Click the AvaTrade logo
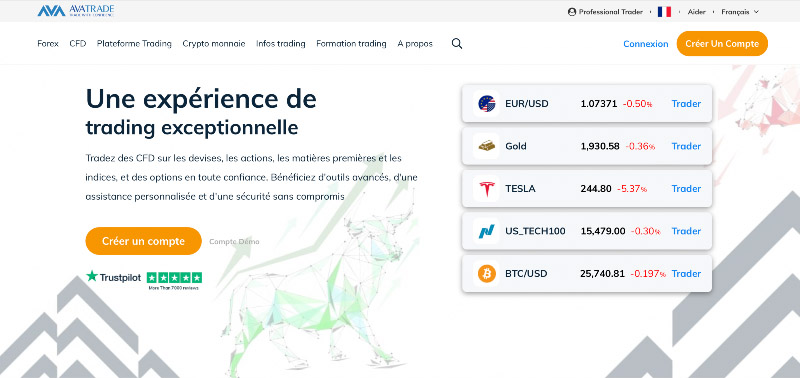The width and height of the screenshot is (800, 378). pos(76,11)
